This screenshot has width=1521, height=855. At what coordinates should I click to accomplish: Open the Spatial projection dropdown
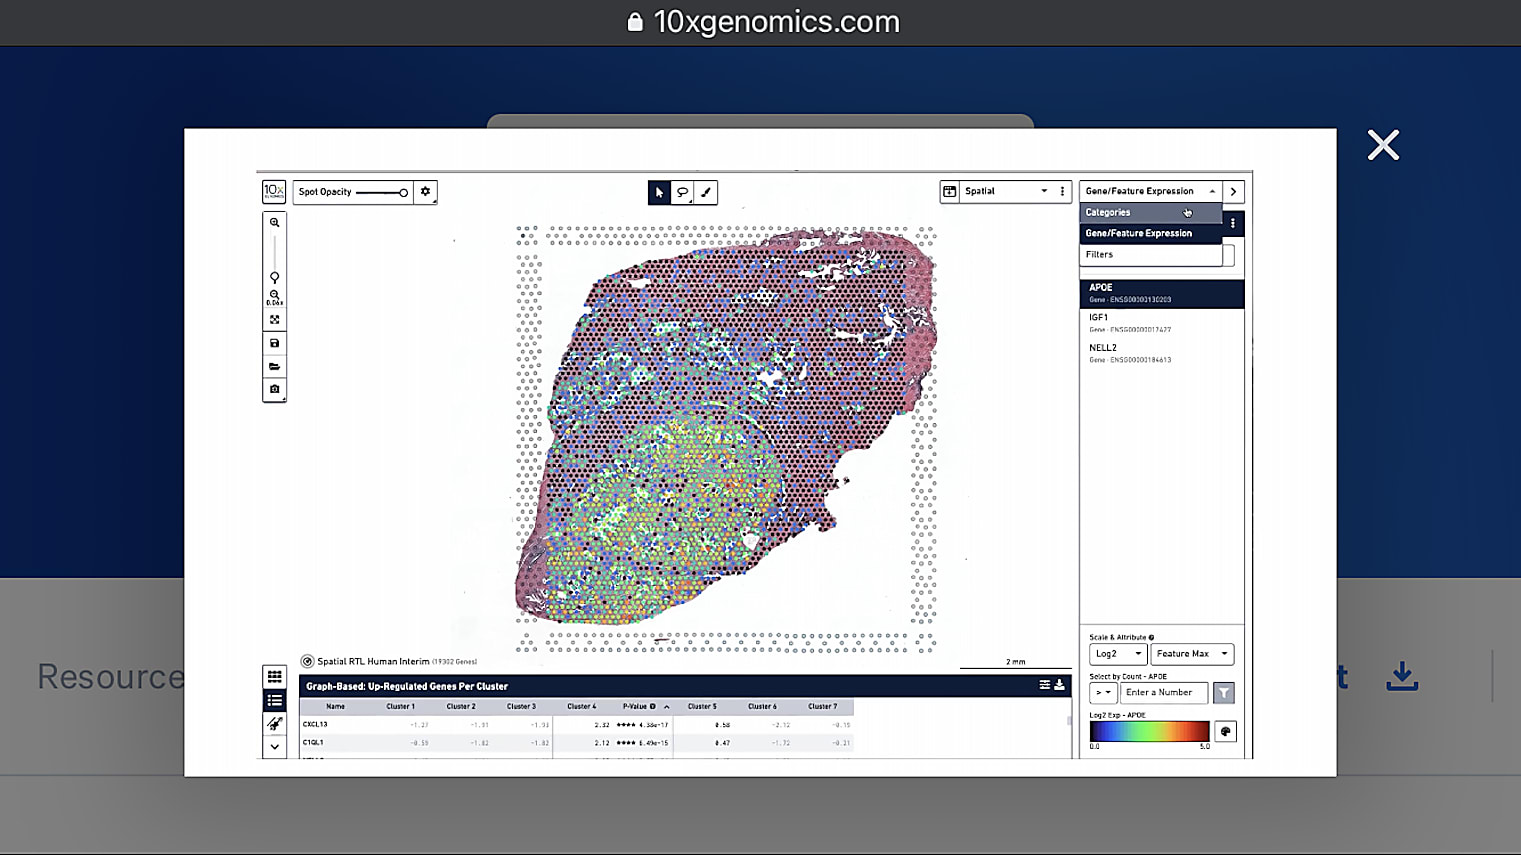(x=1007, y=191)
